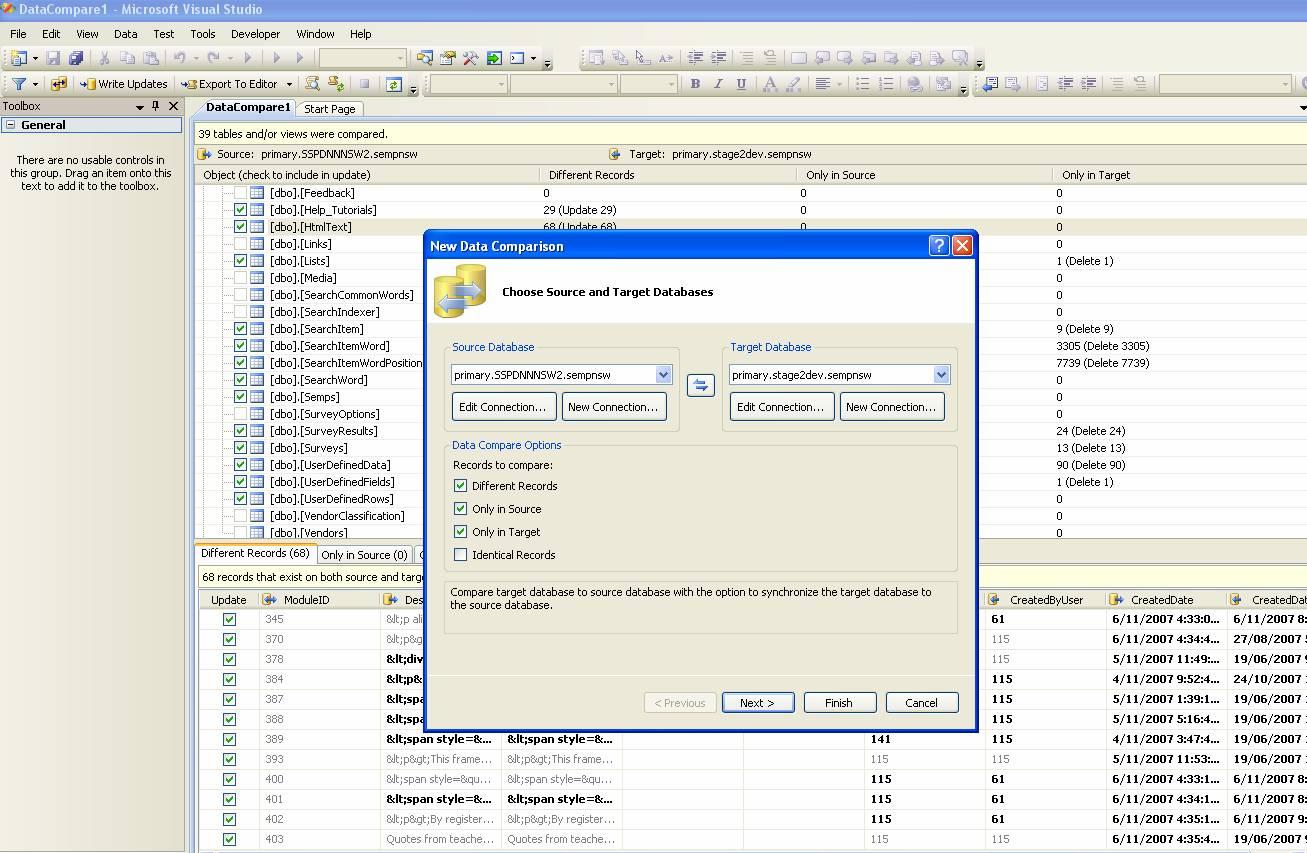The image size is (1307, 853).
Task: Close the Toolbox panel
Action: (x=173, y=106)
